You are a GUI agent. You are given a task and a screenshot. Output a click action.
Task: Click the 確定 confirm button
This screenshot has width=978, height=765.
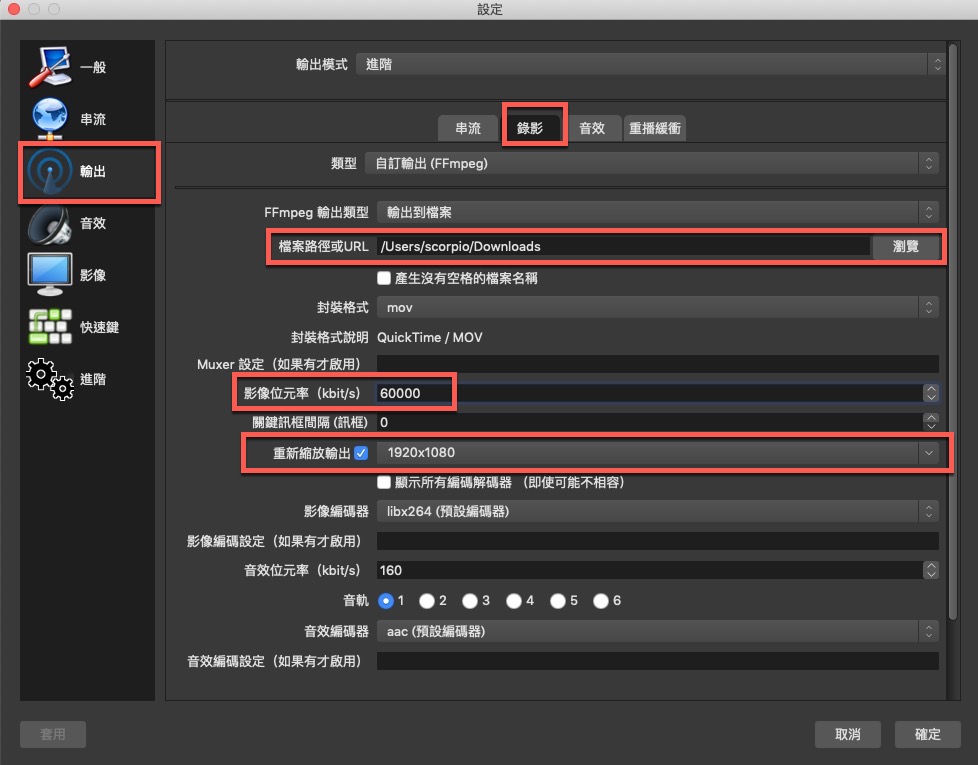(x=927, y=734)
